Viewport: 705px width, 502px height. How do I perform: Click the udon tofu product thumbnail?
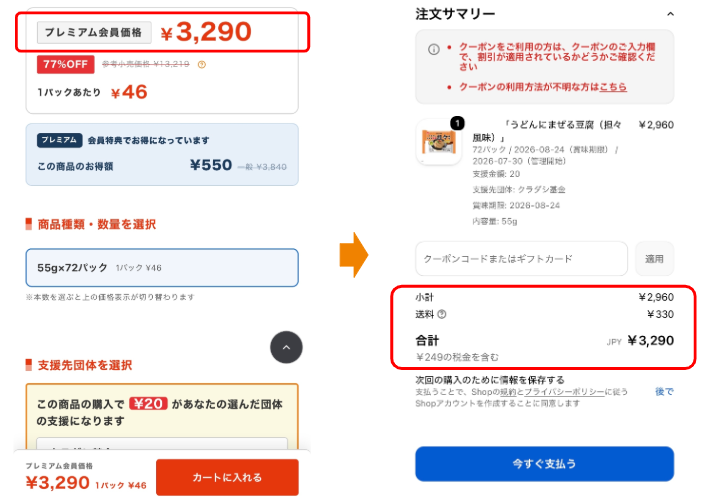point(438,142)
